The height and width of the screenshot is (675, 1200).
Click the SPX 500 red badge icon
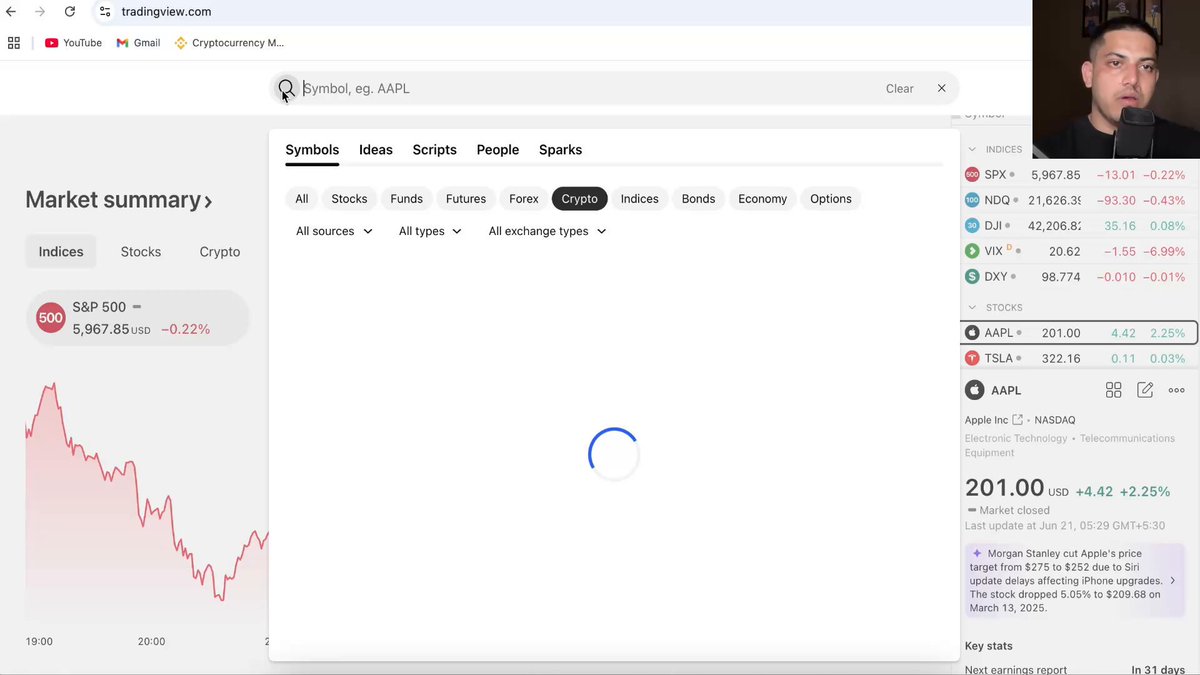pyautogui.click(x=972, y=174)
